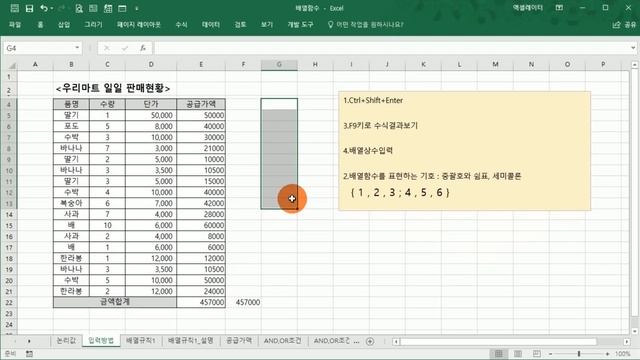The height and width of the screenshot is (360, 640).
Task: Add a new sheet with plus icon
Action: [x=370, y=341]
